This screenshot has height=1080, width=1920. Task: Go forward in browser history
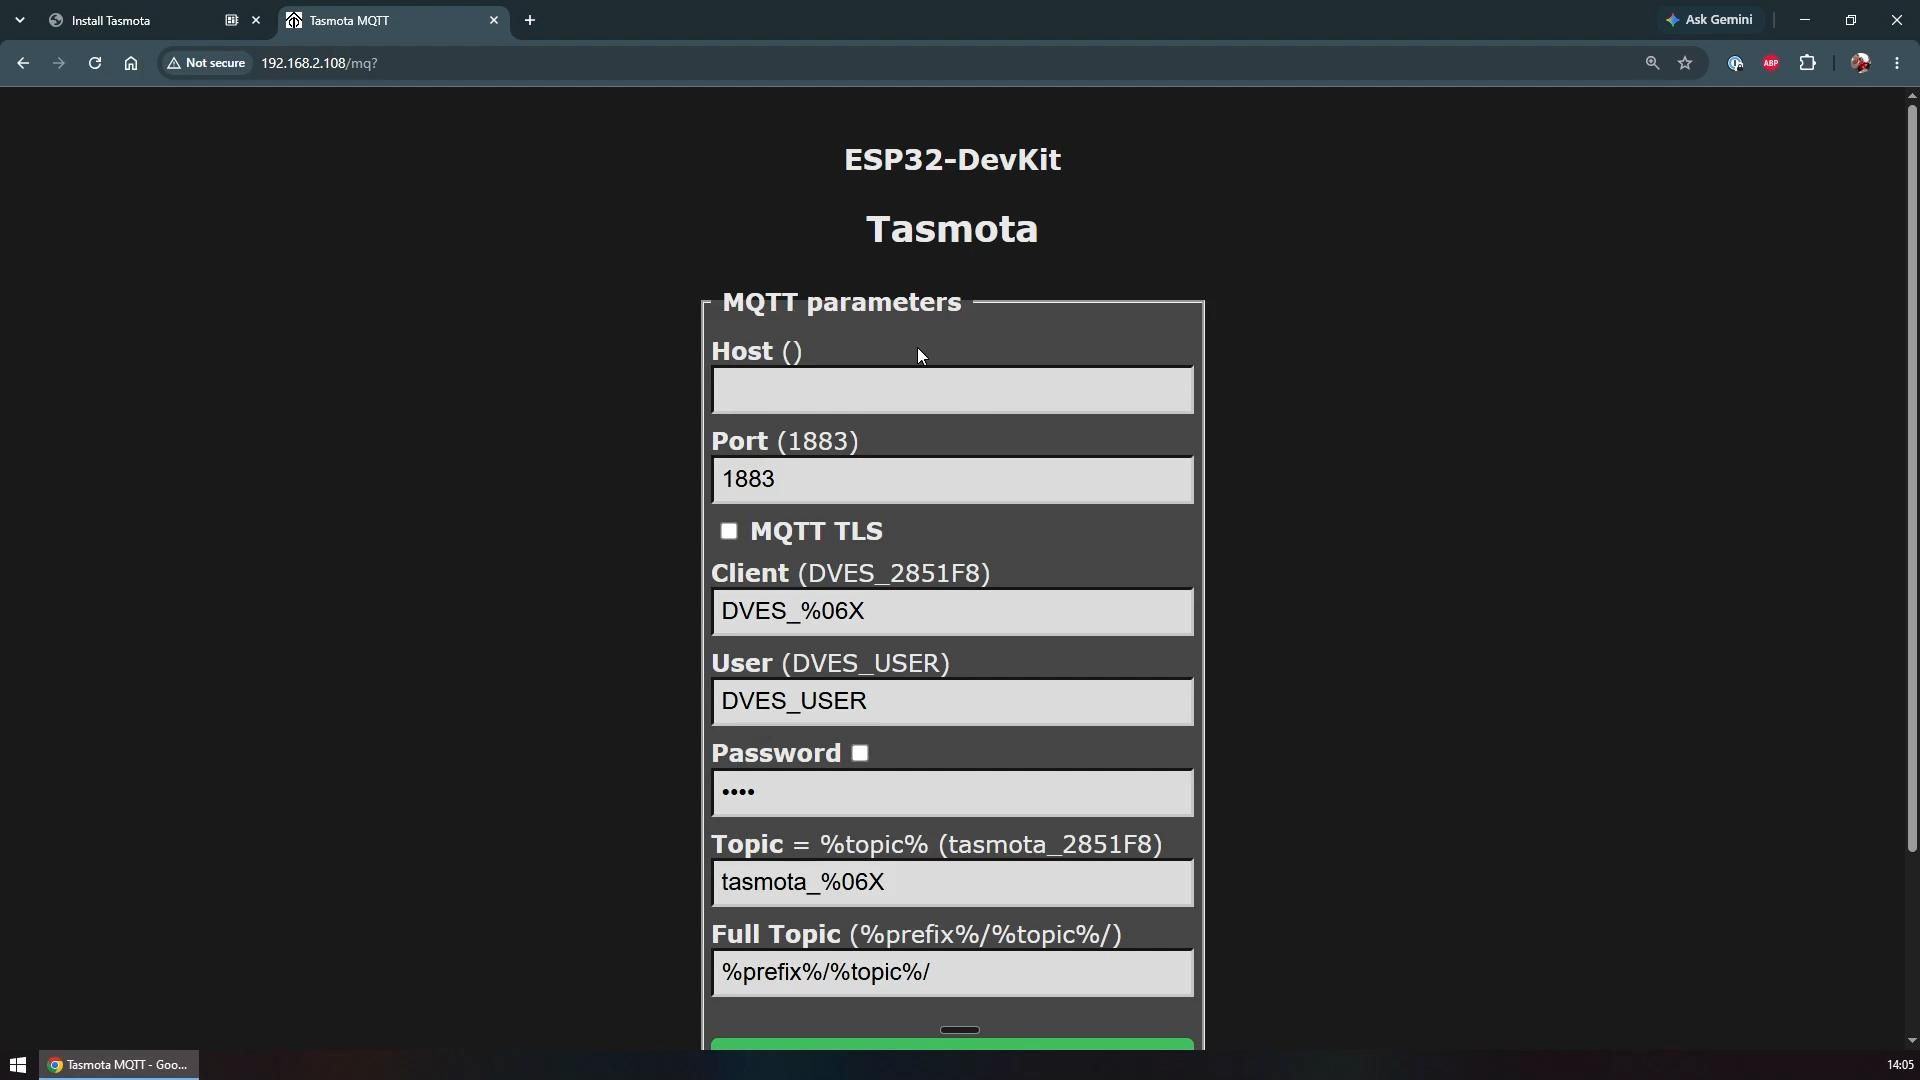tap(59, 63)
